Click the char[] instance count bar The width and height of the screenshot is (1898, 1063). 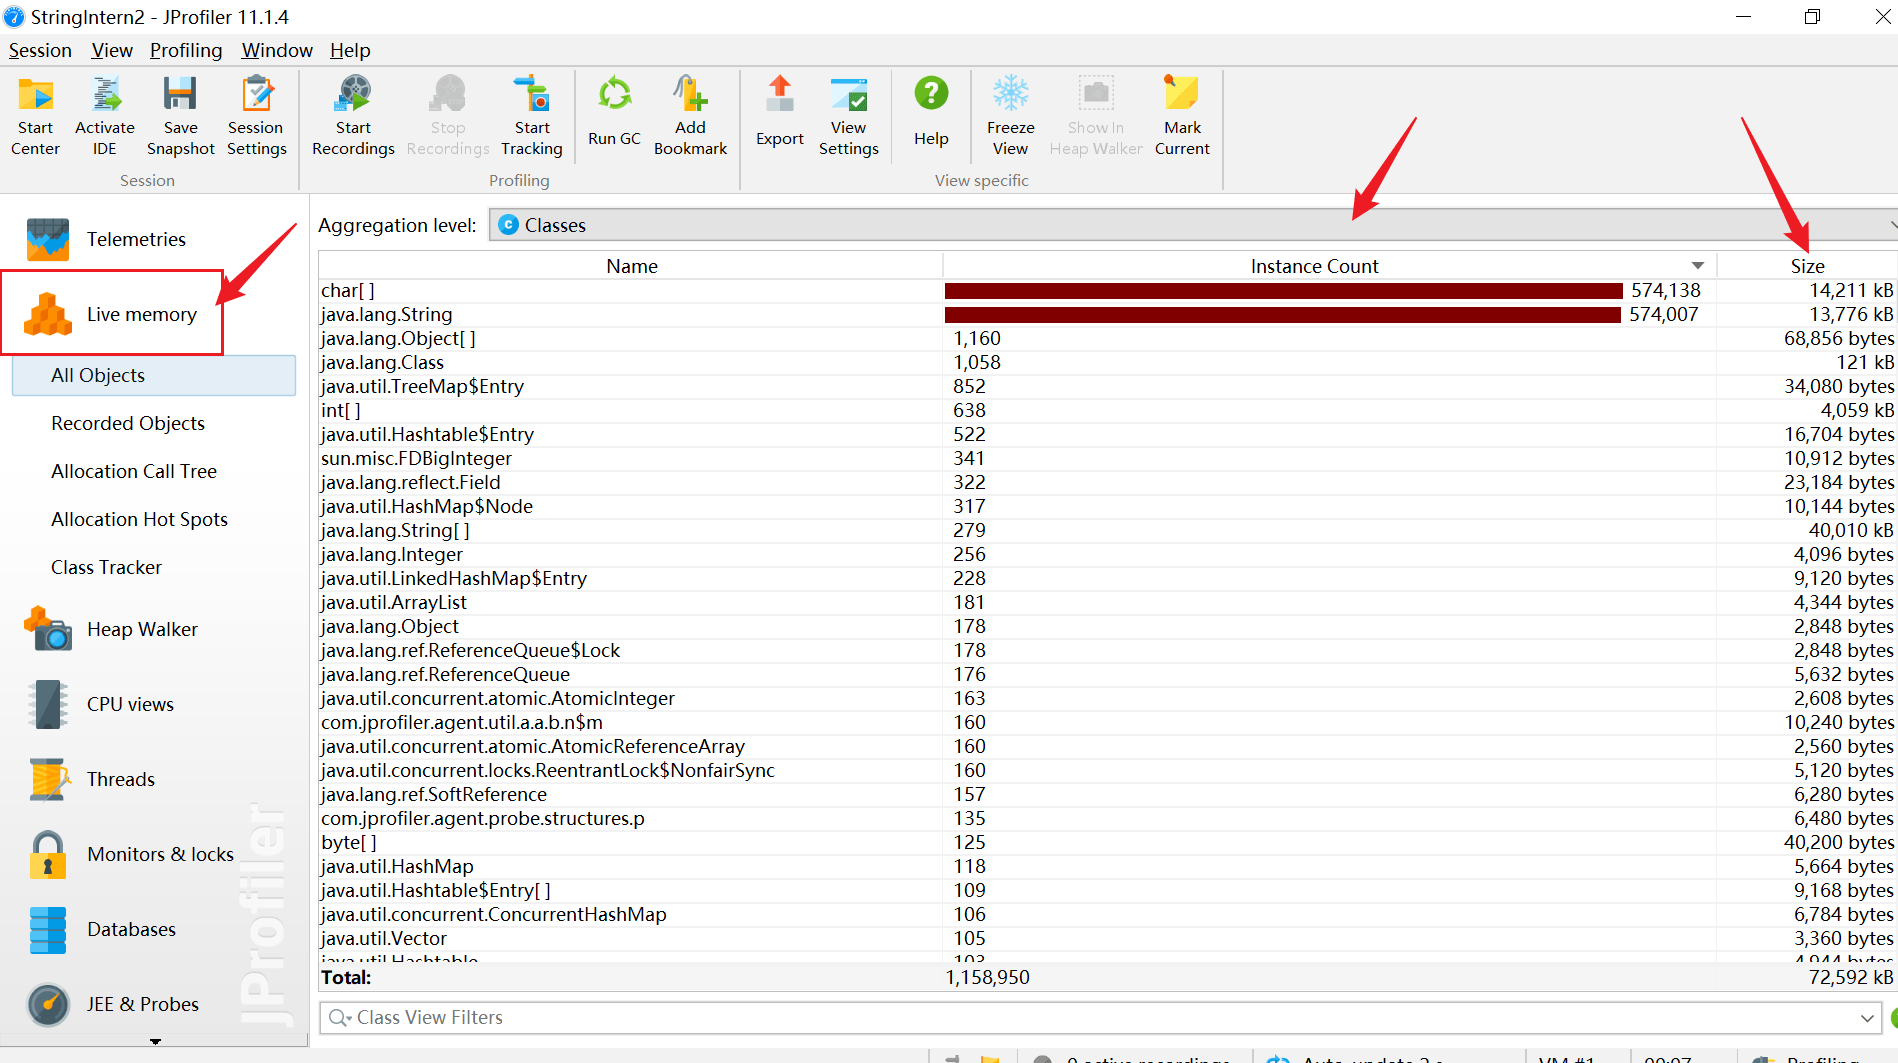(x=1283, y=291)
